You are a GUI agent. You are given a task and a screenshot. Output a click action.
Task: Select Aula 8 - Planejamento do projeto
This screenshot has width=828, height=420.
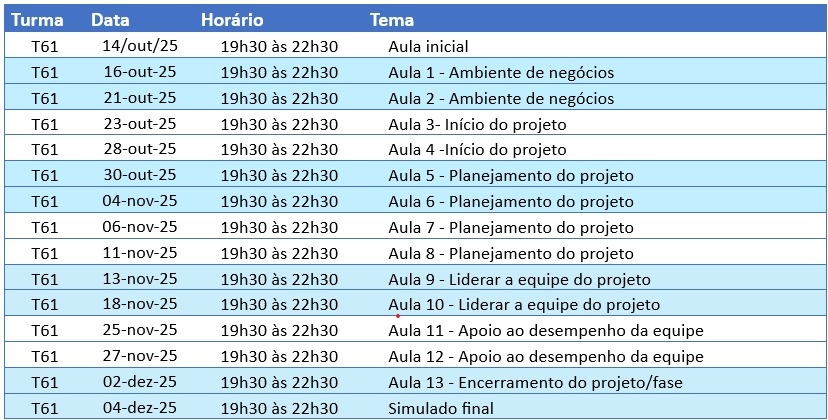pos(511,253)
